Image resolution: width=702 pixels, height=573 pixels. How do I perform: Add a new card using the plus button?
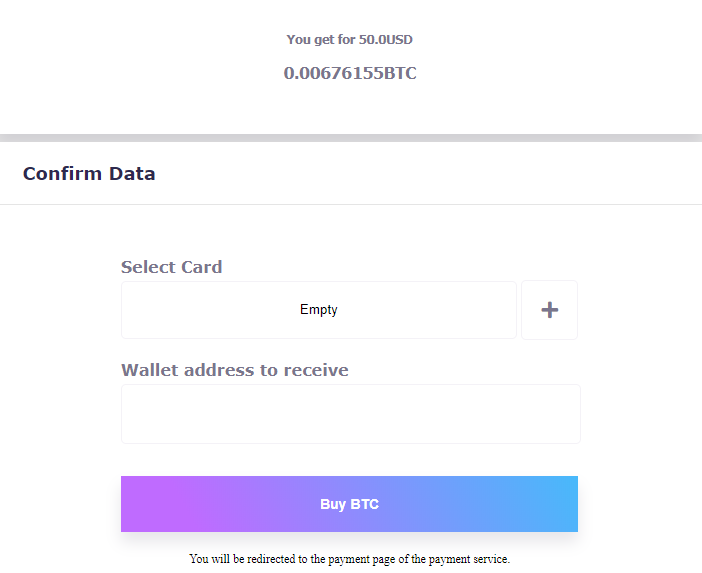(549, 310)
